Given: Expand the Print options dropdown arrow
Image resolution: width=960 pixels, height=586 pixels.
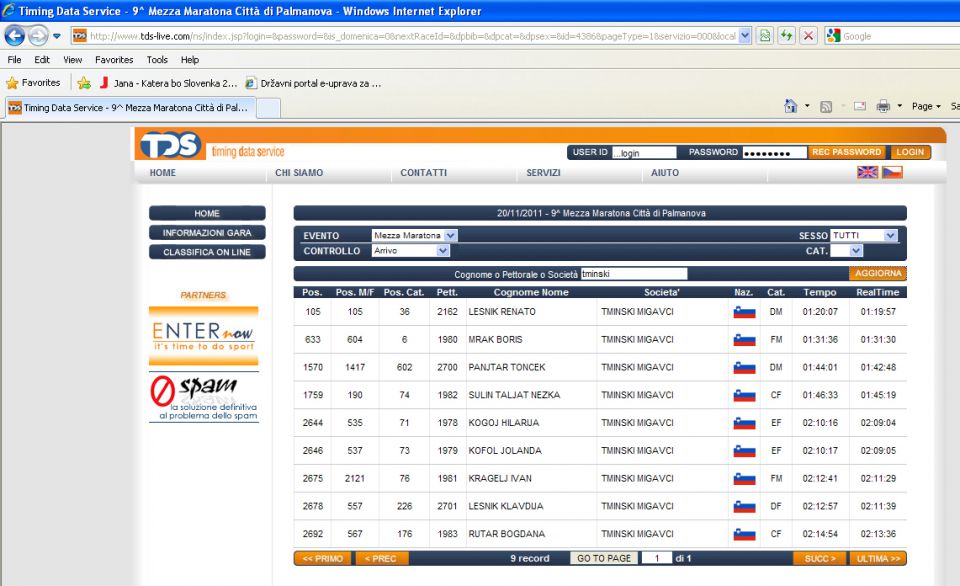Looking at the screenshot, I should [x=899, y=106].
